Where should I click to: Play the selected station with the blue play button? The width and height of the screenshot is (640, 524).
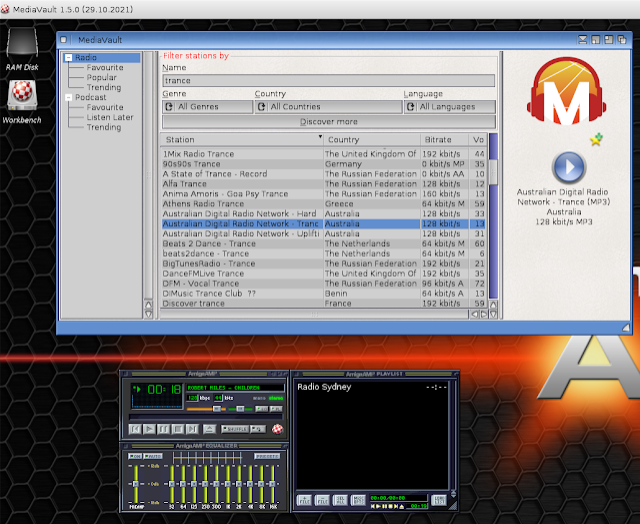point(569,167)
